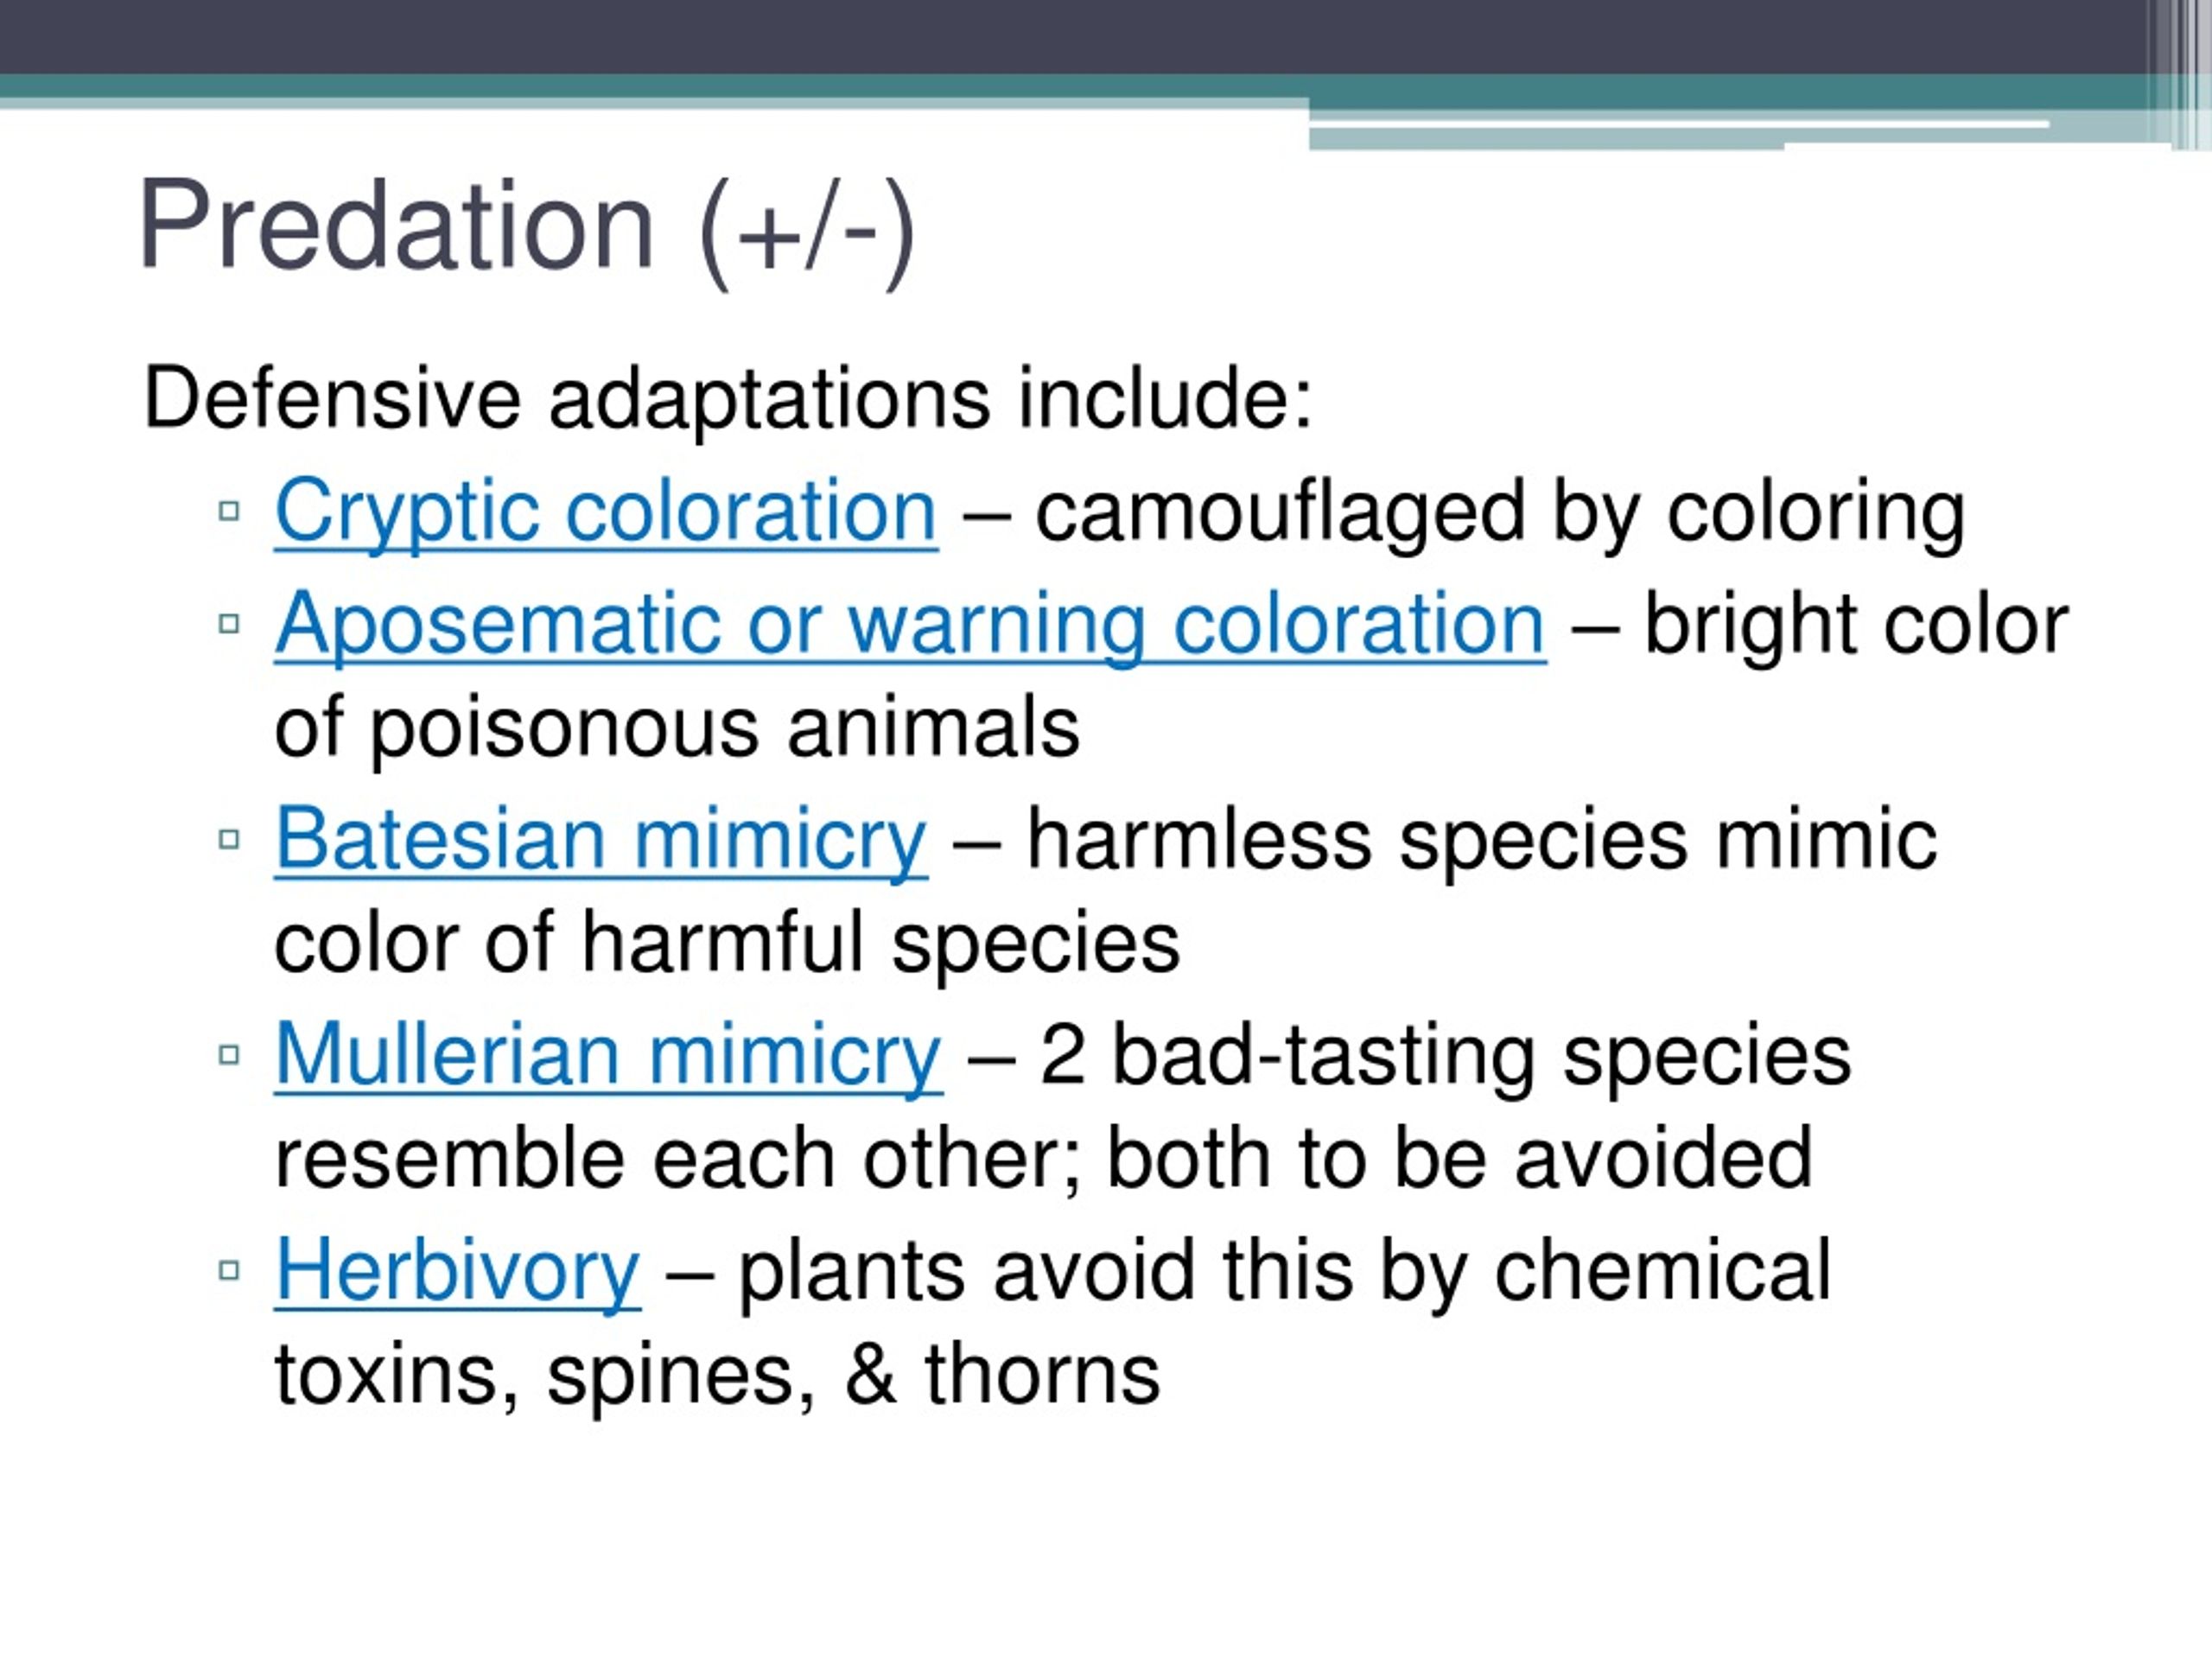Click the harmless species mimic text
Screen dimensions: 2212x1659
point(1483,840)
